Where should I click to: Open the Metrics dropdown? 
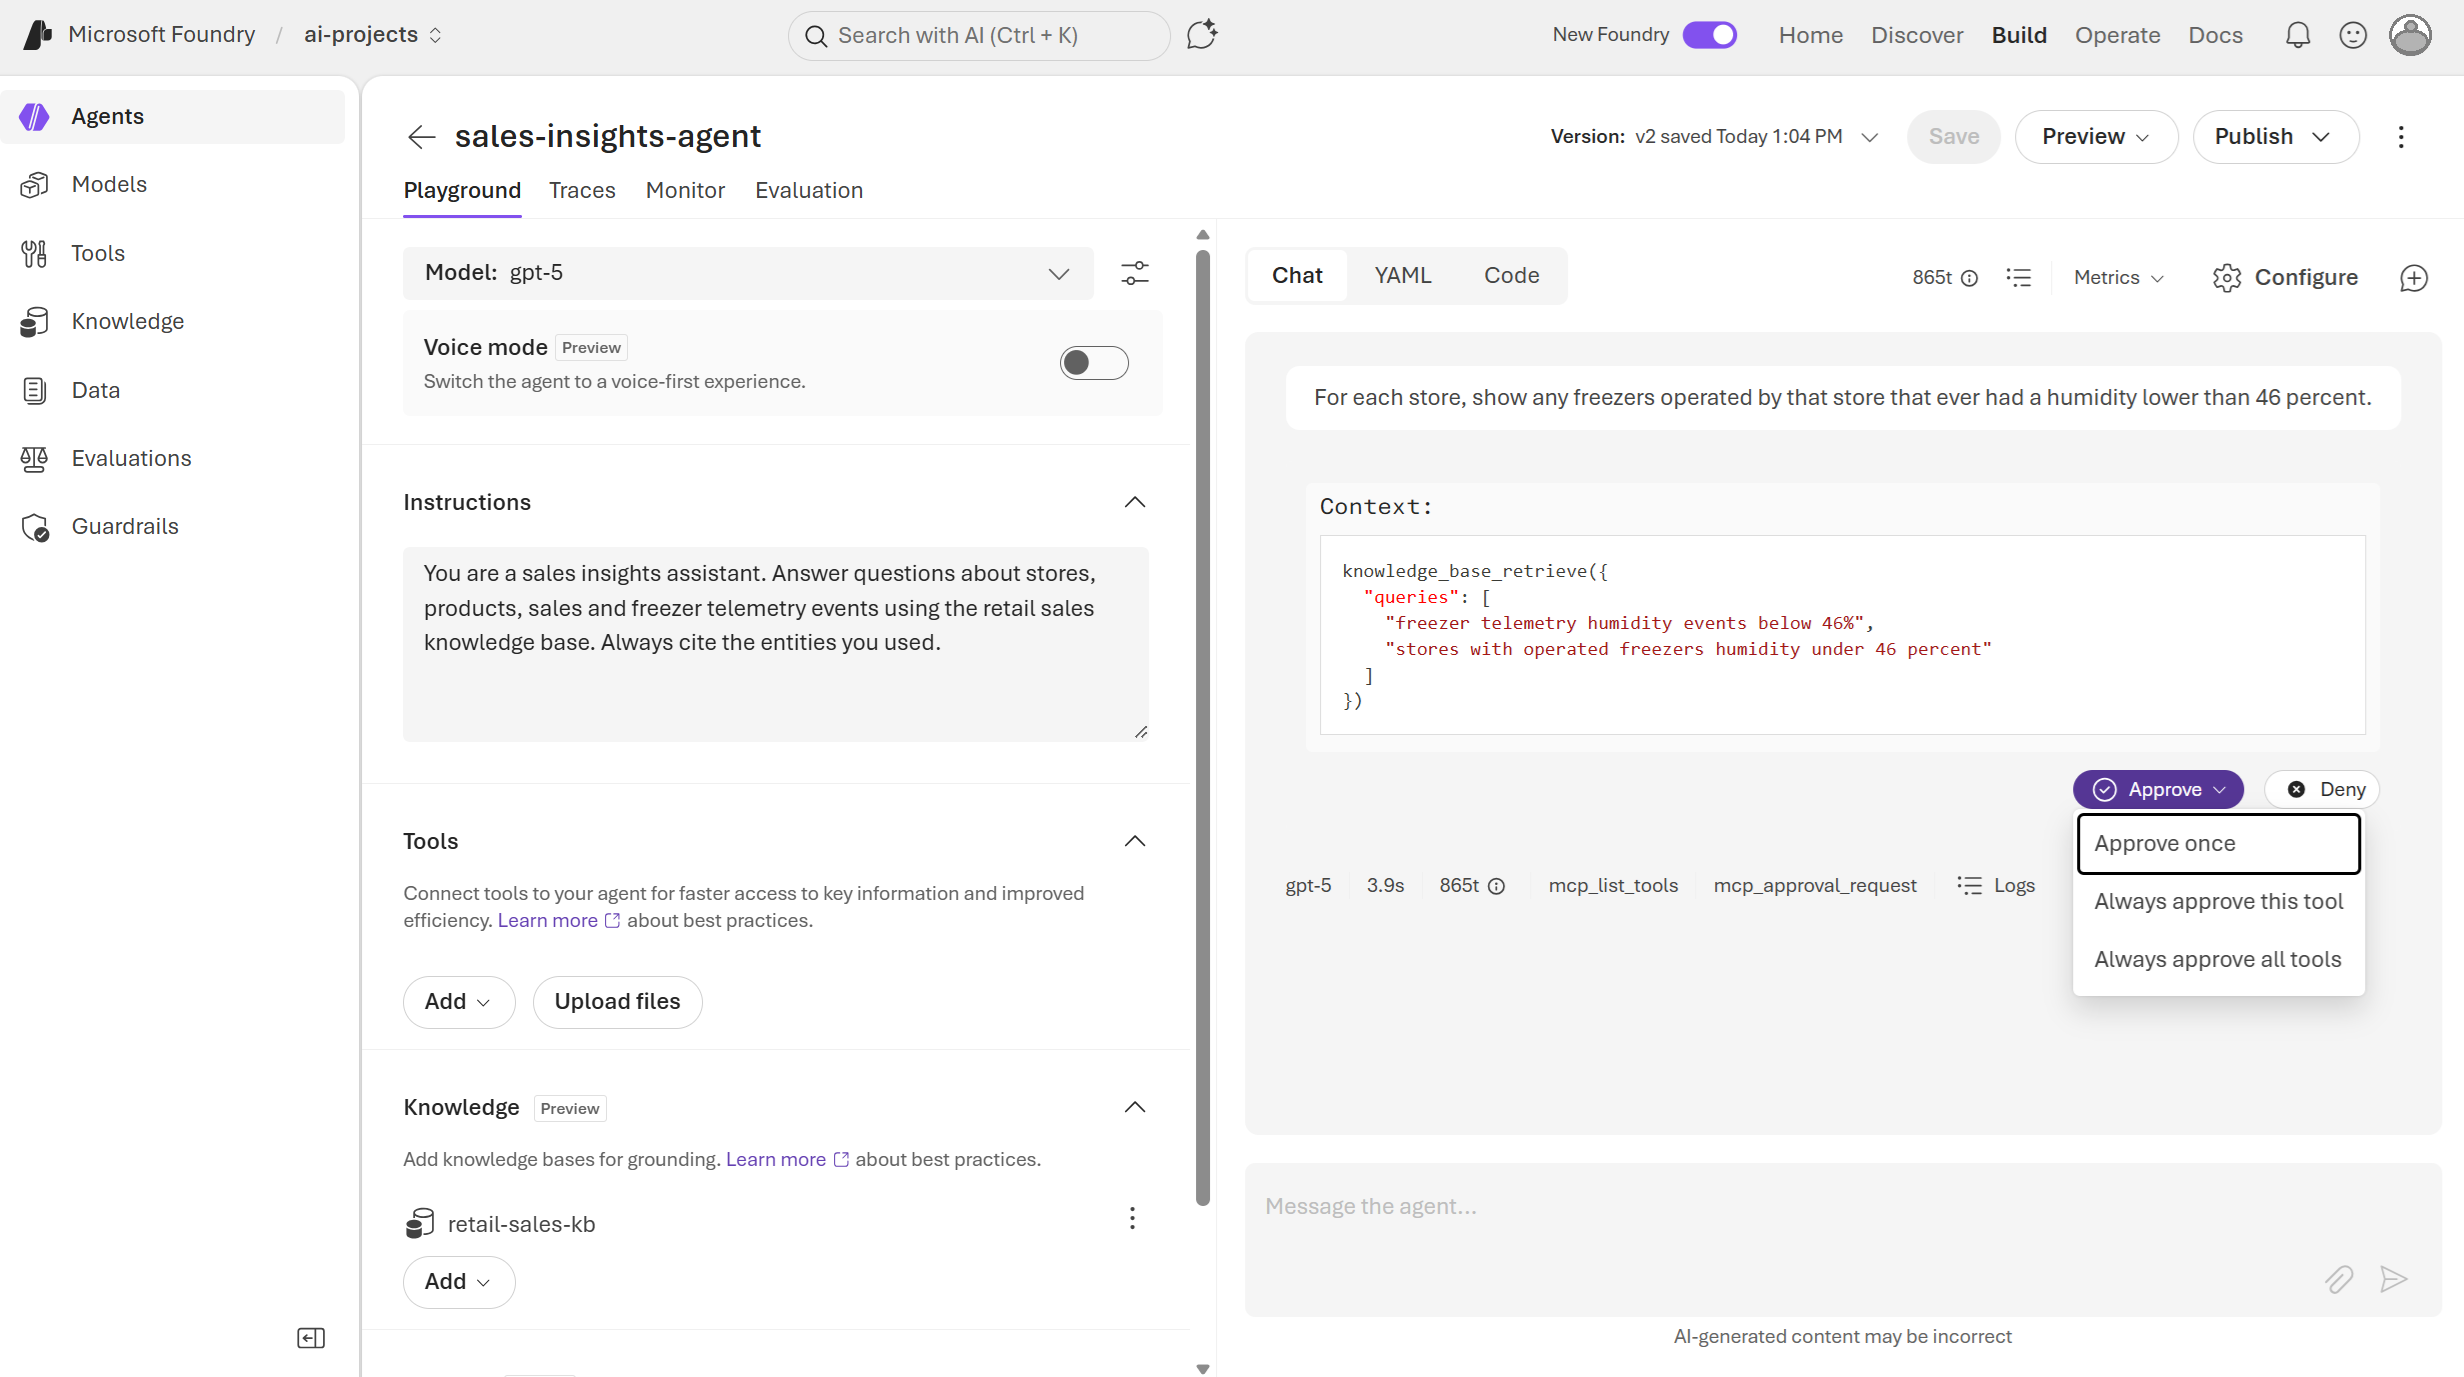point(2119,278)
